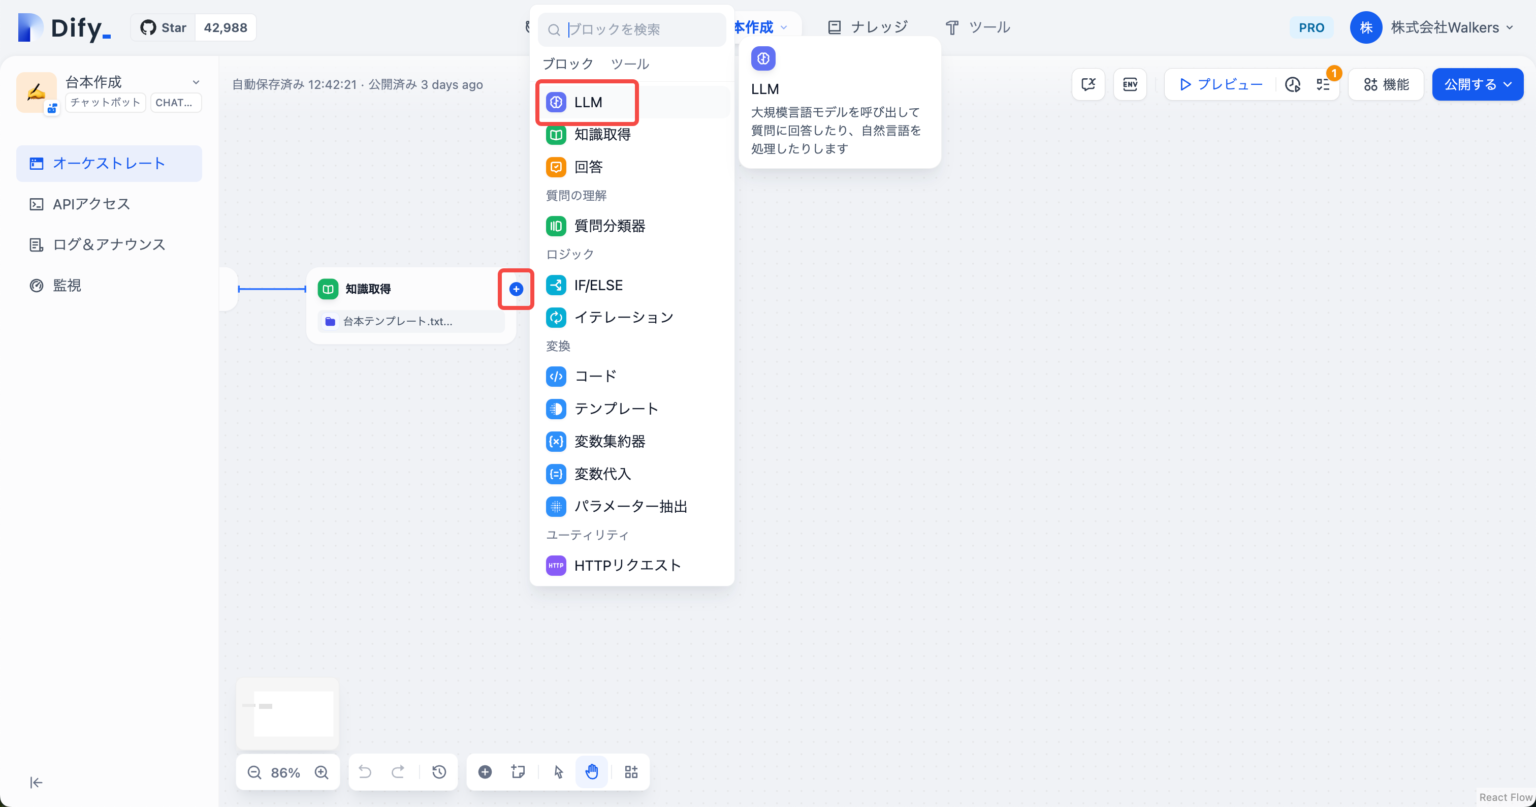1536x807 pixels.
Task: Open the ENV environment variables panel
Action: click(x=1130, y=85)
